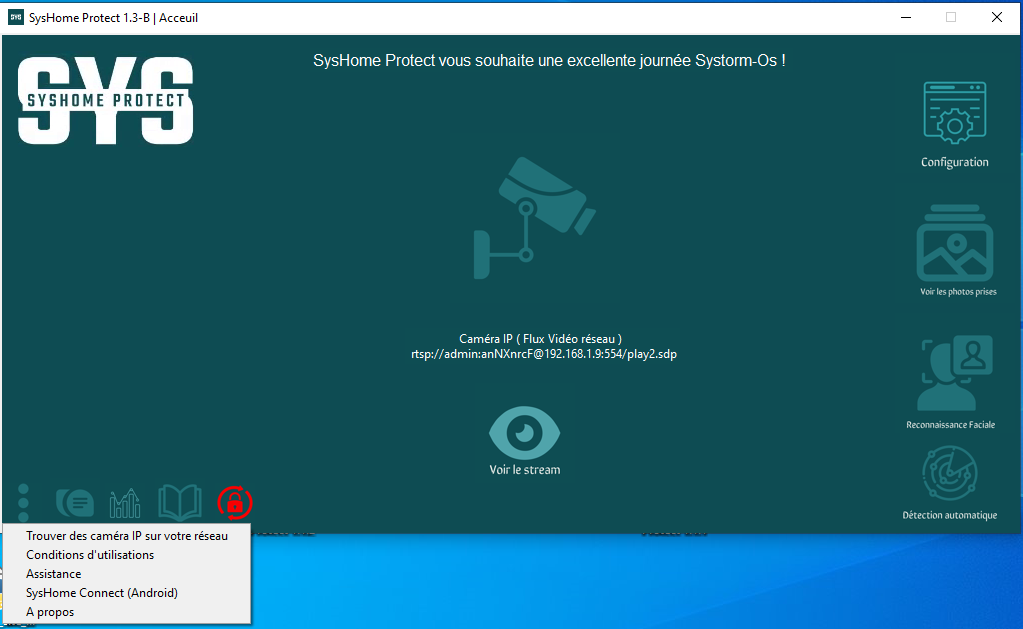Screen dimensions: 1023x629
Task: Choose the Assistance menu entry
Action: coord(127,574)
